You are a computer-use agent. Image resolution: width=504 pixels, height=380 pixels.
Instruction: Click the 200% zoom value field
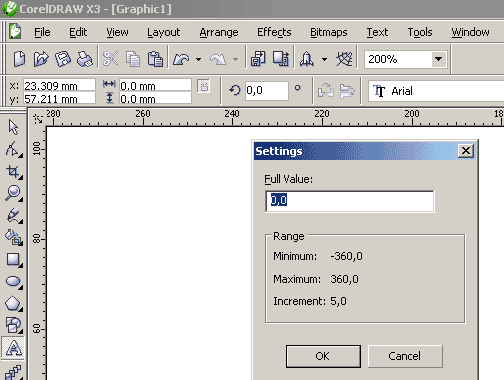click(x=398, y=59)
